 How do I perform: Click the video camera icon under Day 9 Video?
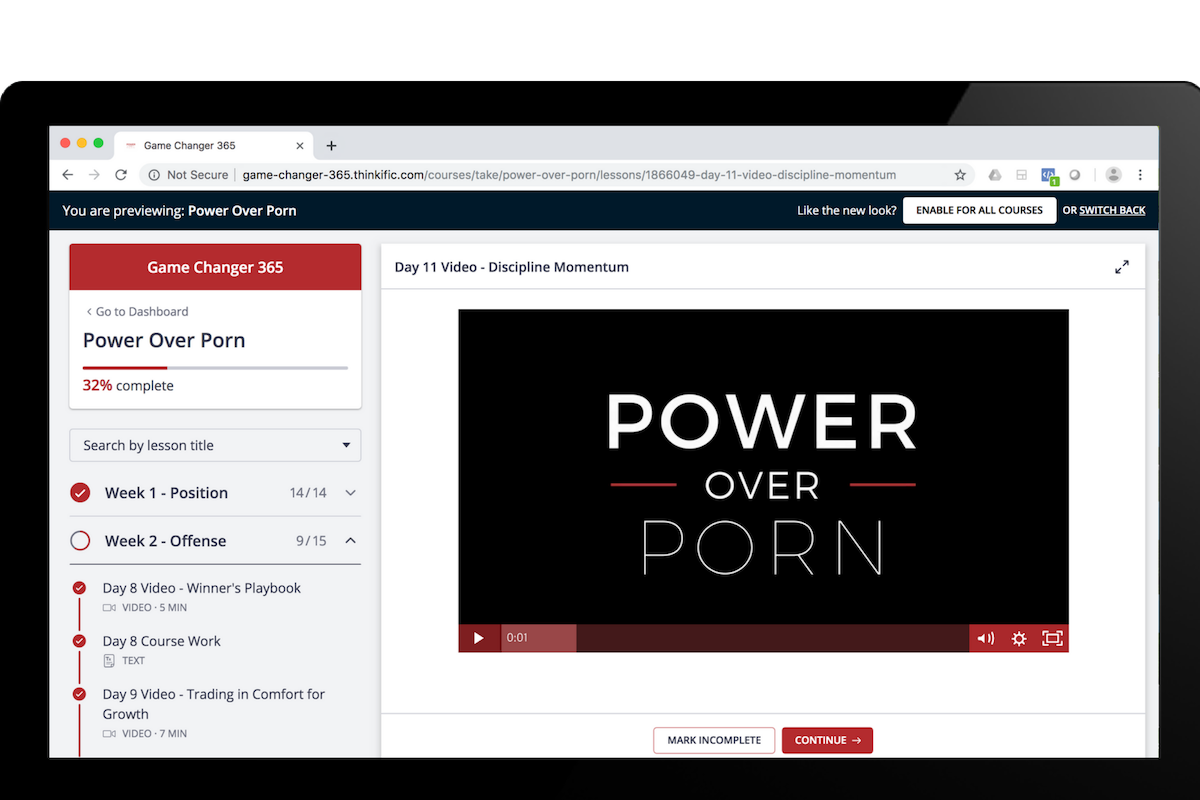click(109, 734)
